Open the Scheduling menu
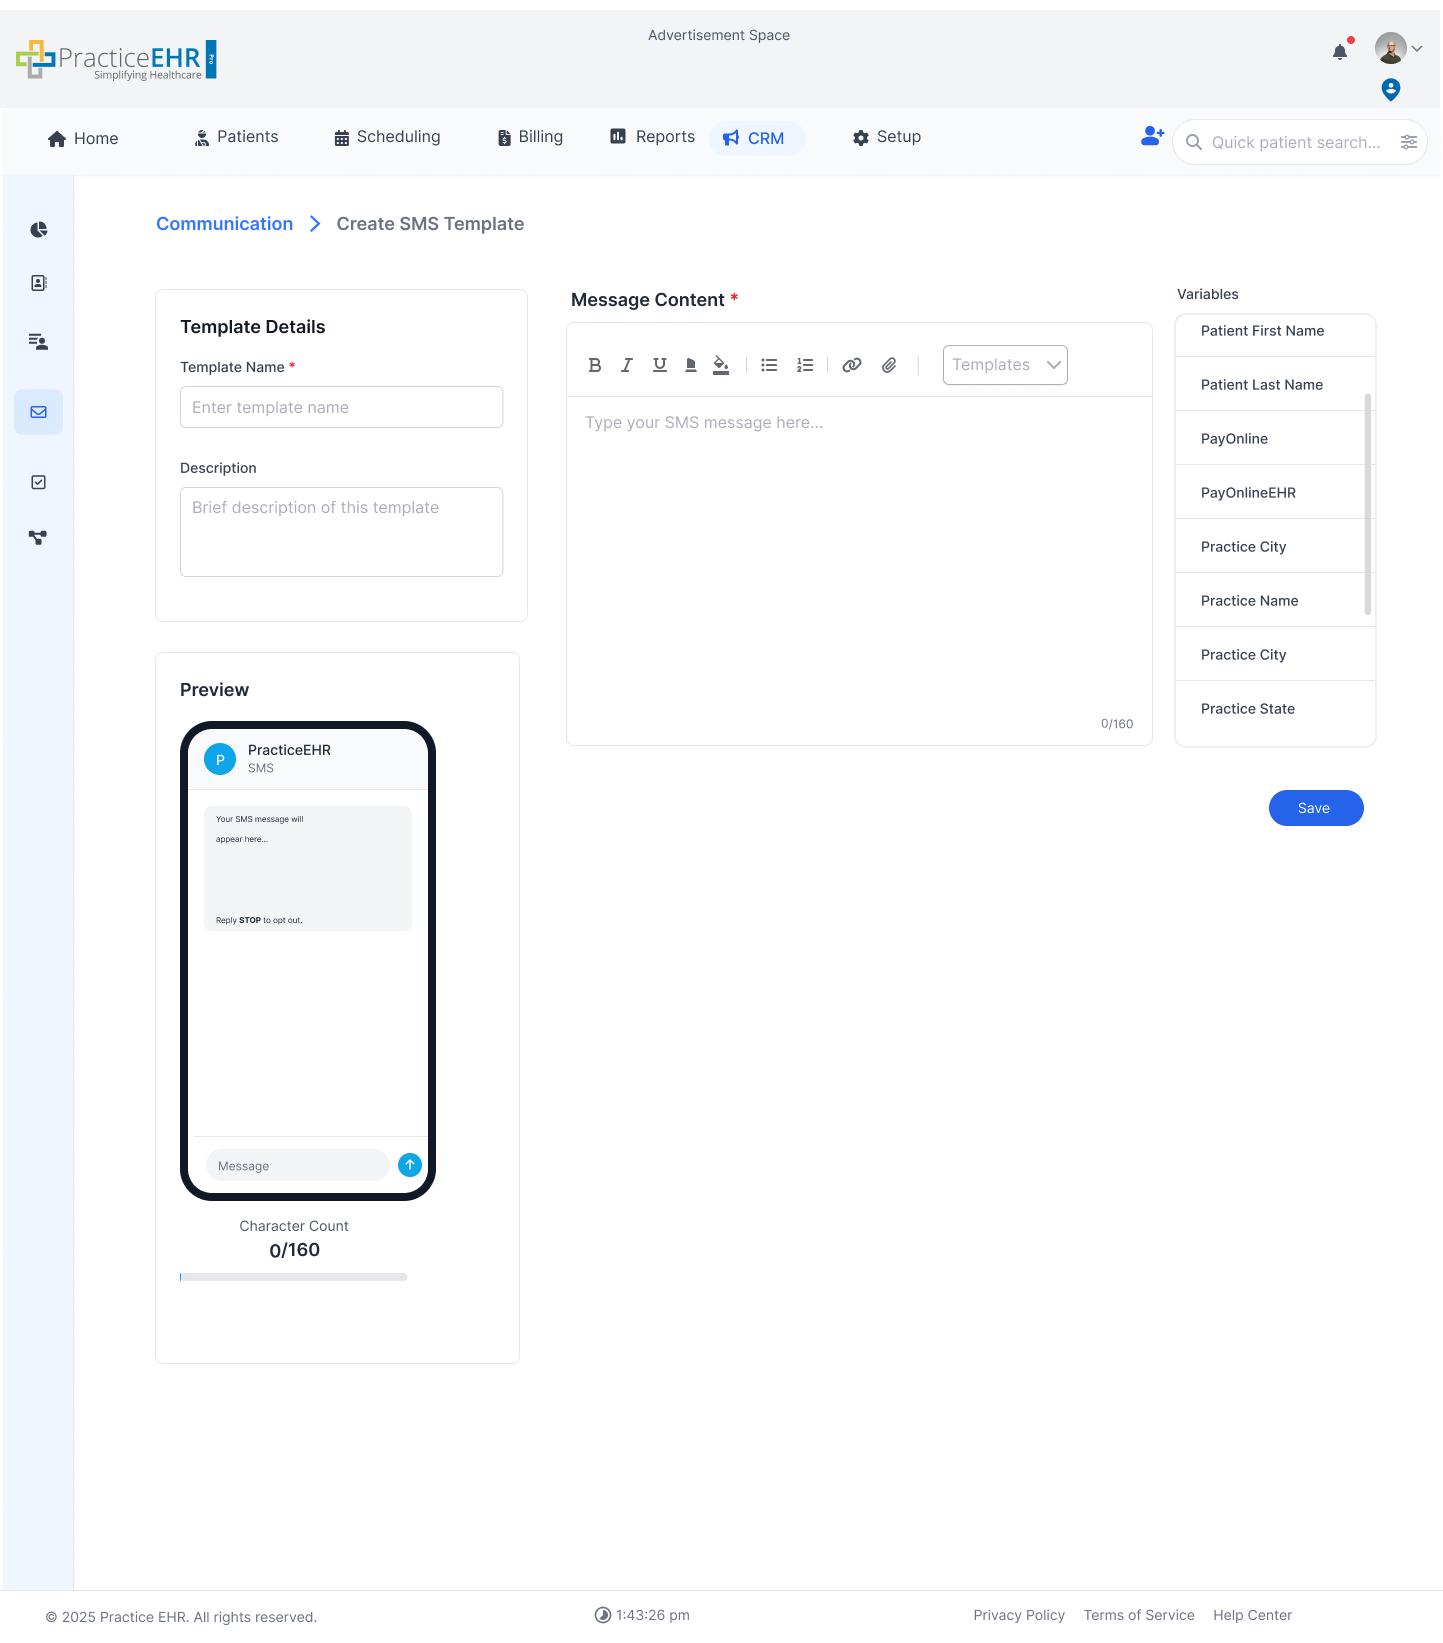This screenshot has height=1643, width=1443. pyautogui.click(x=387, y=137)
